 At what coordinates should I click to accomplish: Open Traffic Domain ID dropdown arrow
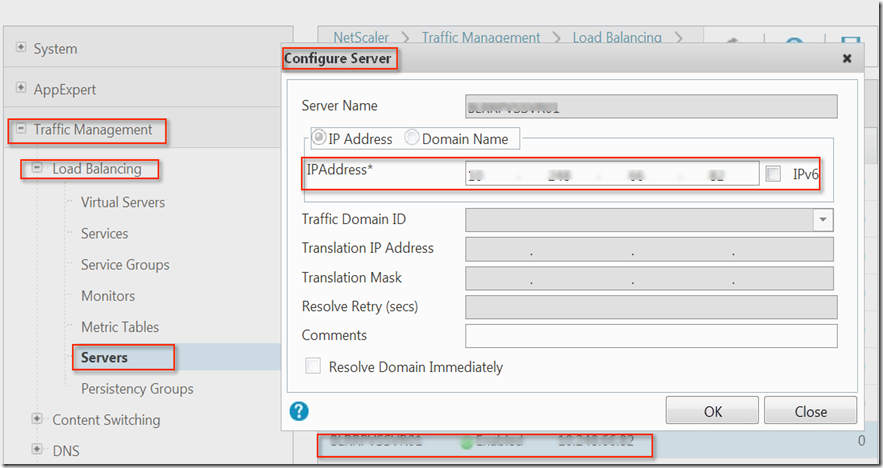[823, 220]
